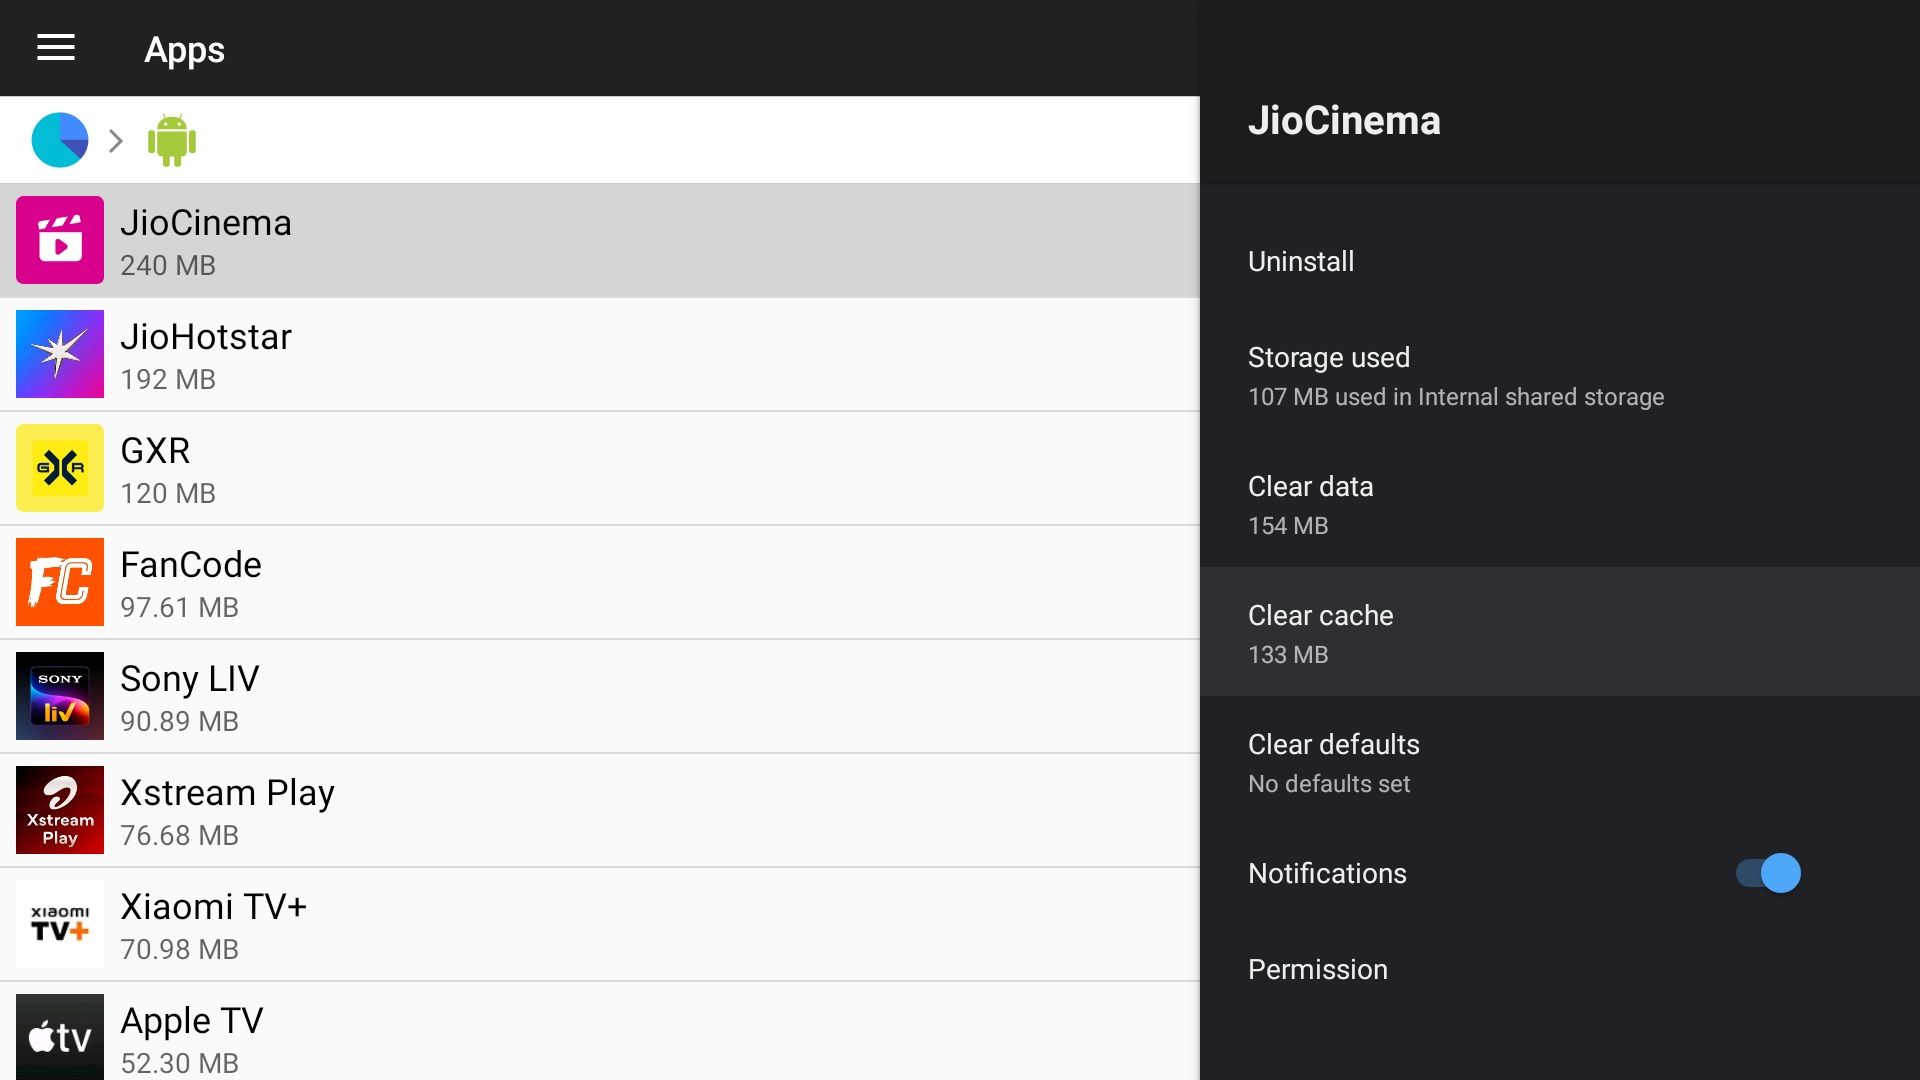Click the JioCinema panel heading
This screenshot has width=1920, height=1080.
pyautogui.click(x=1344, y=121)
